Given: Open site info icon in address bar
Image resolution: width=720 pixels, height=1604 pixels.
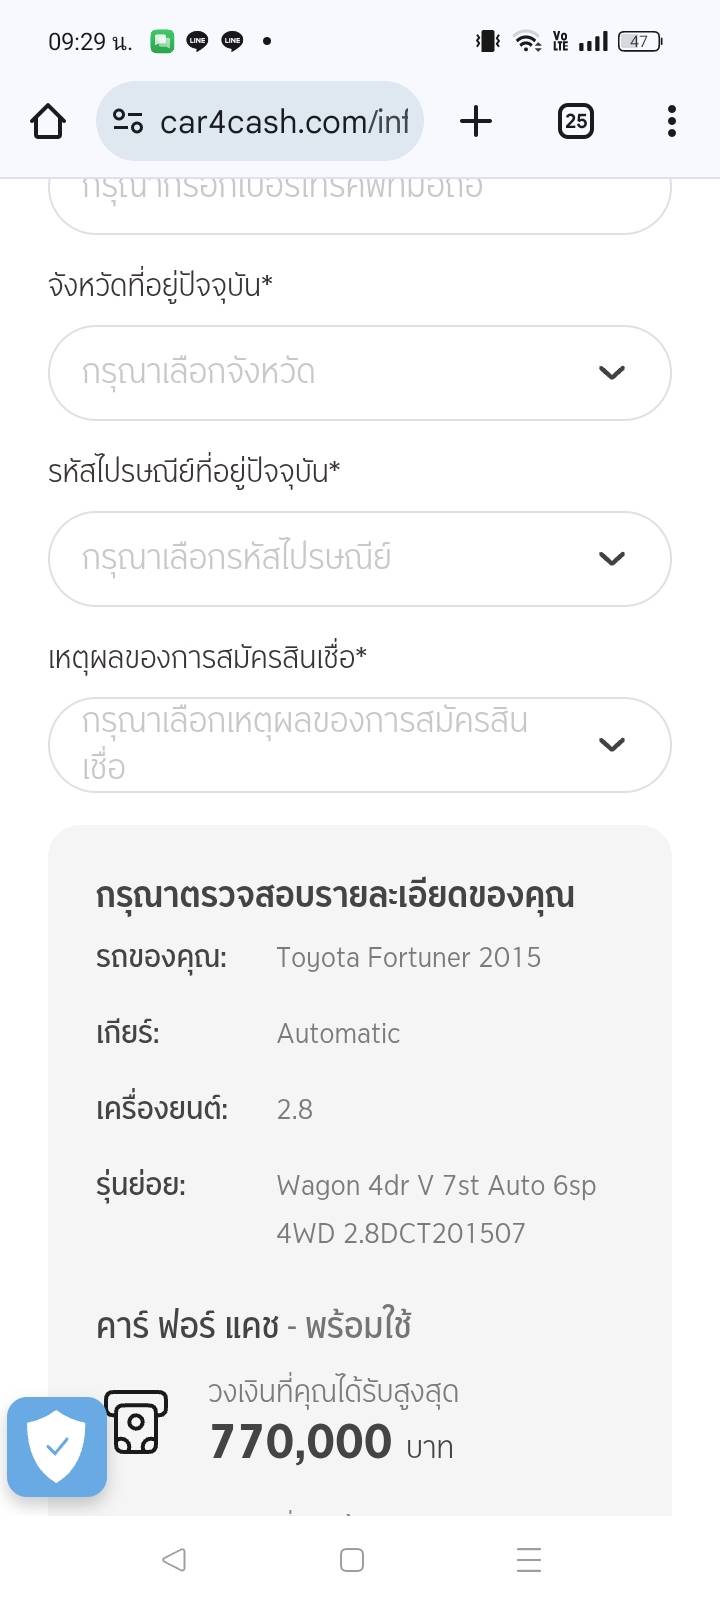Looking at the screenshot, I should tap(128, 122).
